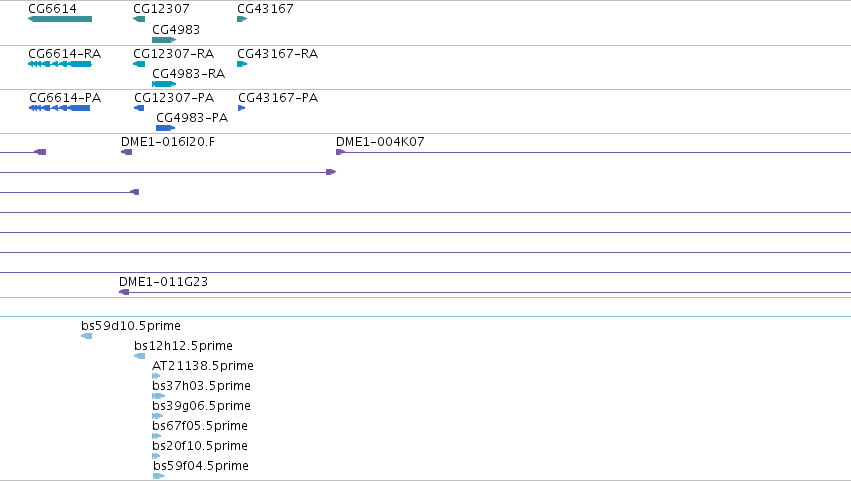
Task: Click the DME1-011G23 label text
Action: pyautogui.click(x=163, y=282)
